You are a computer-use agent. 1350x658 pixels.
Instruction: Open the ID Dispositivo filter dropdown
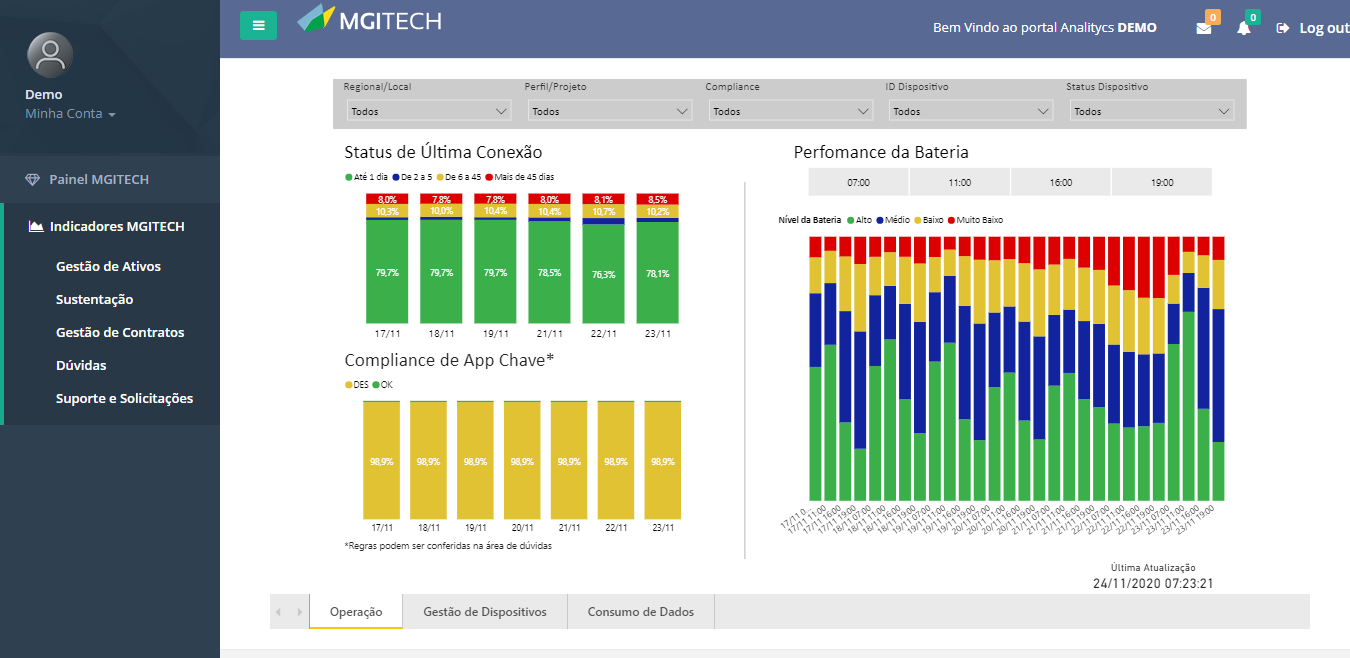click(971, 111)
